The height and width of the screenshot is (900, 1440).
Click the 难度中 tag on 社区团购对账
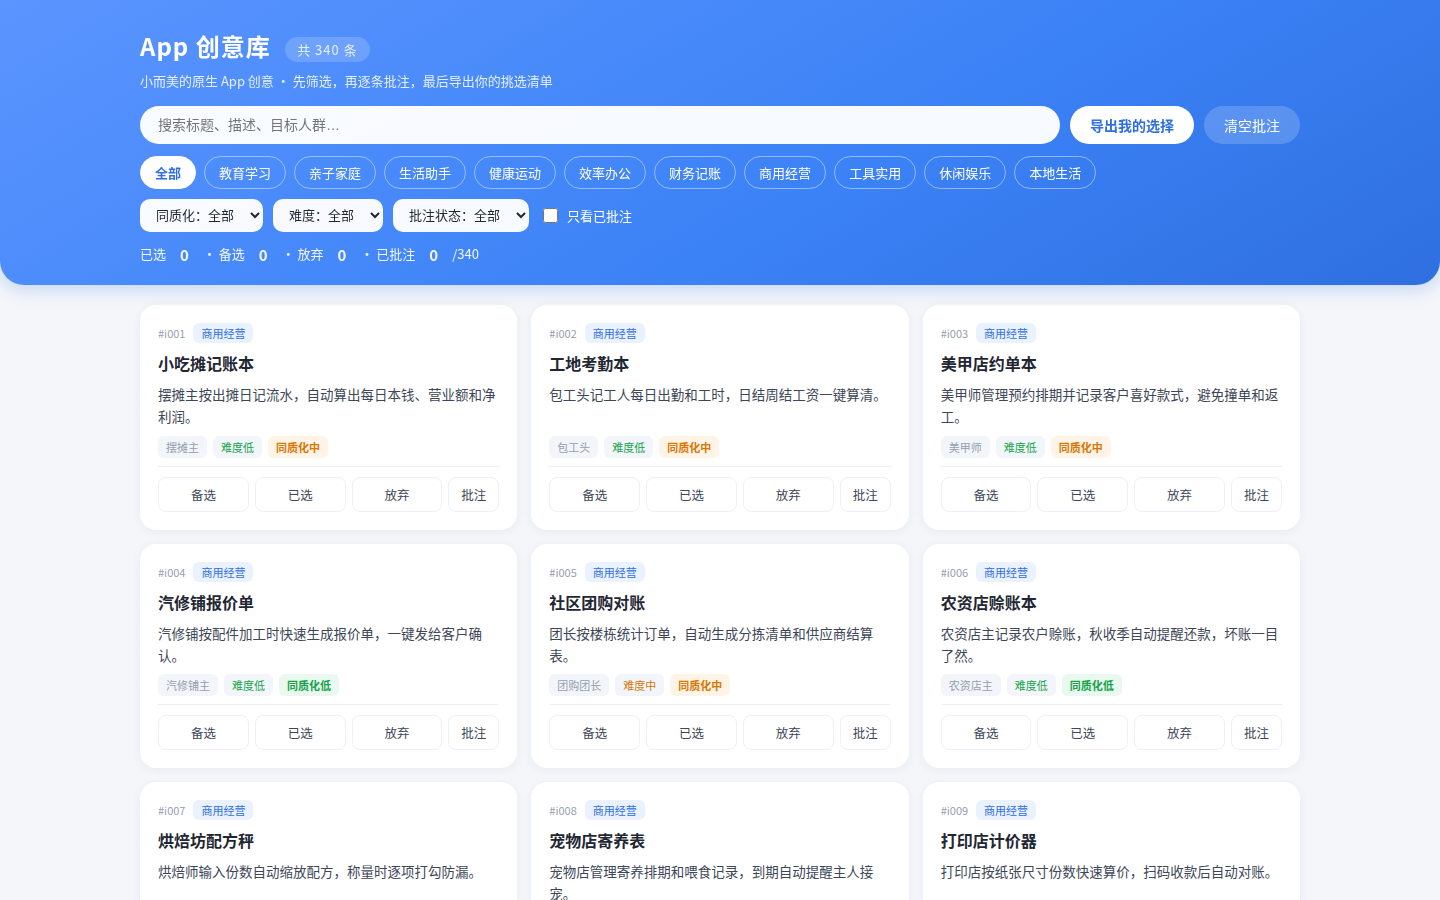(640, 686)
